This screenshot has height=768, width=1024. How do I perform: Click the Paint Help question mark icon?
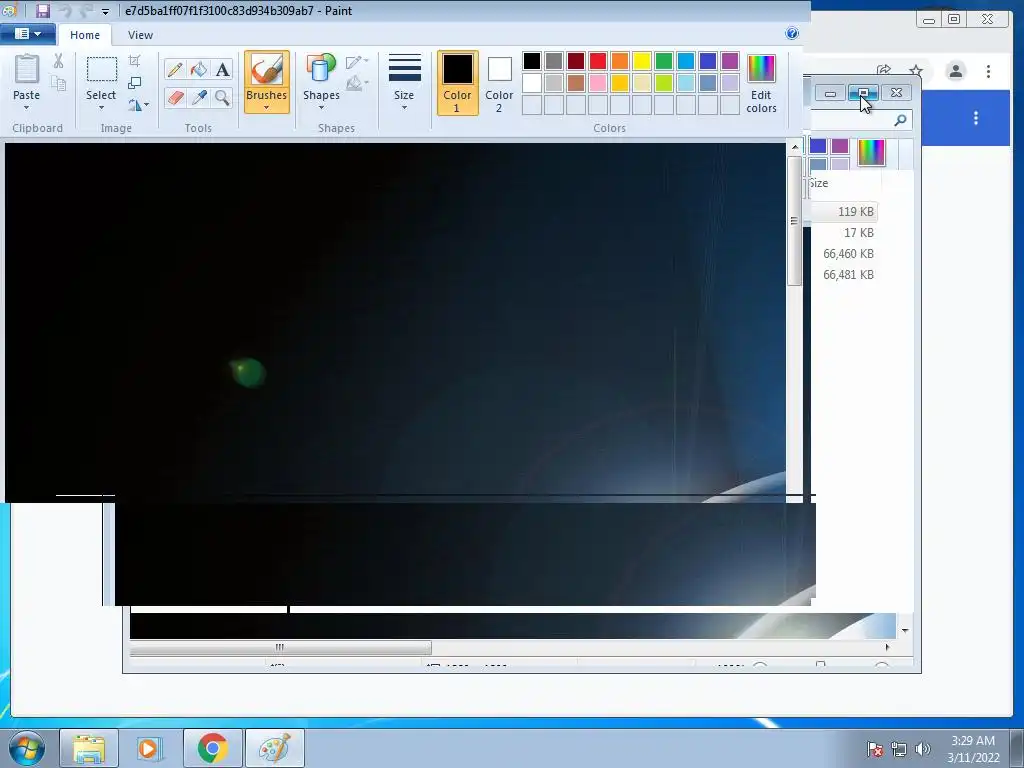792,33
